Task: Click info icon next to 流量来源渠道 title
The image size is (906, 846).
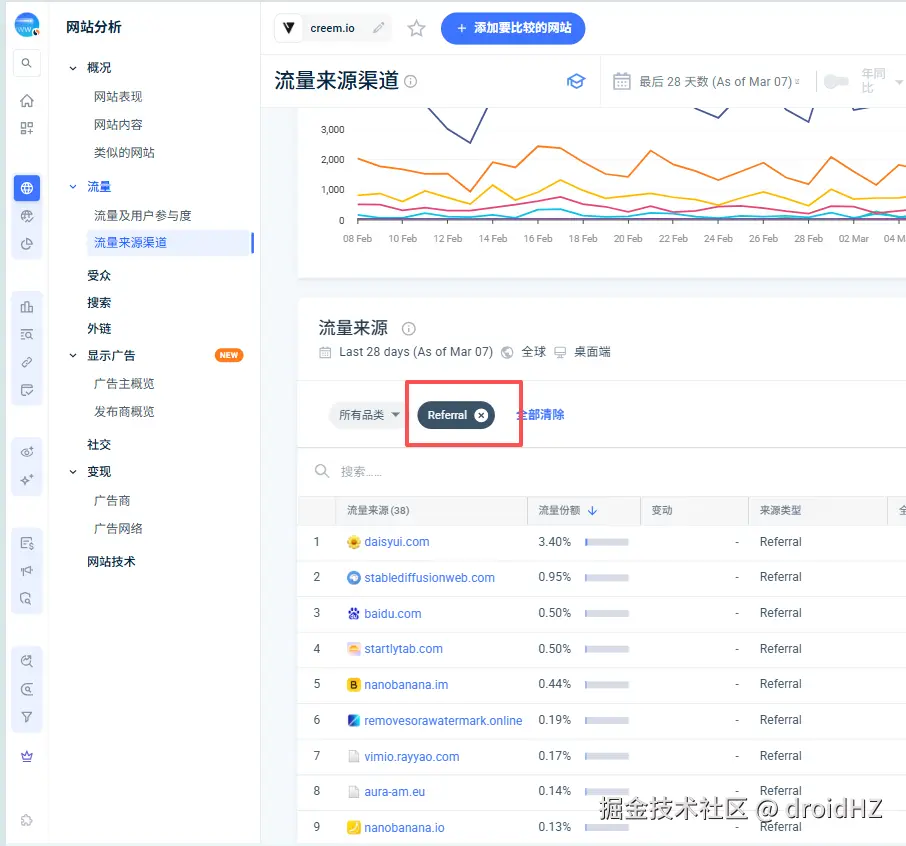Action: pyautogui.click(x=410, y=81)
